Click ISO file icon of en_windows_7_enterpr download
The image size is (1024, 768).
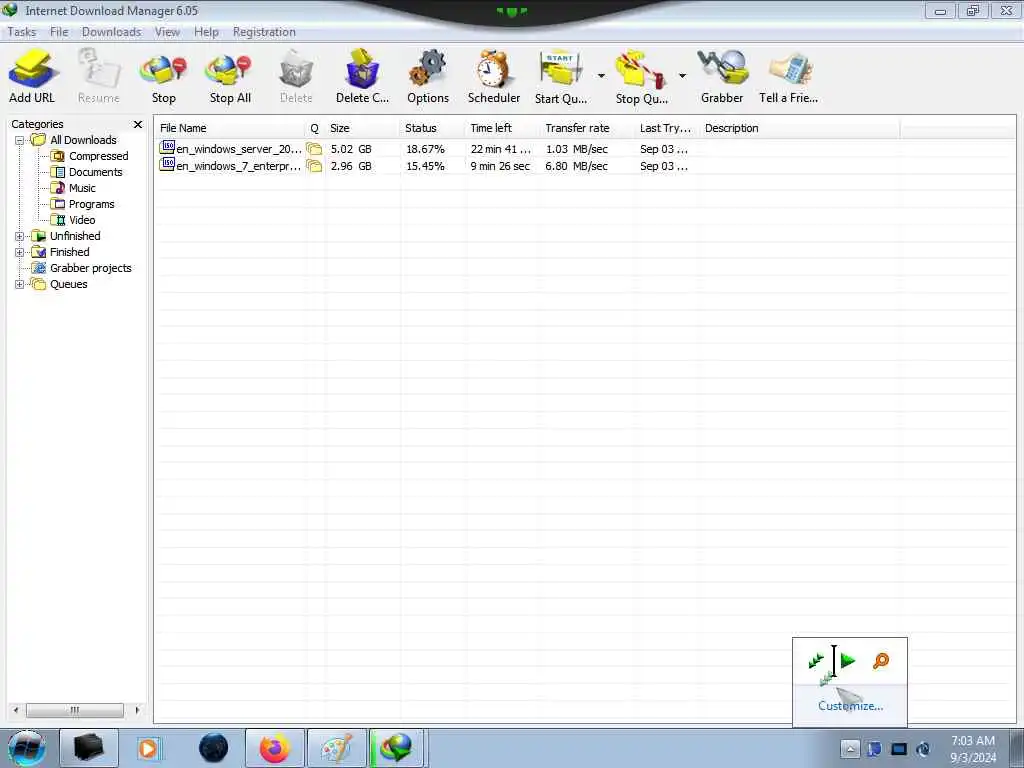167,164
